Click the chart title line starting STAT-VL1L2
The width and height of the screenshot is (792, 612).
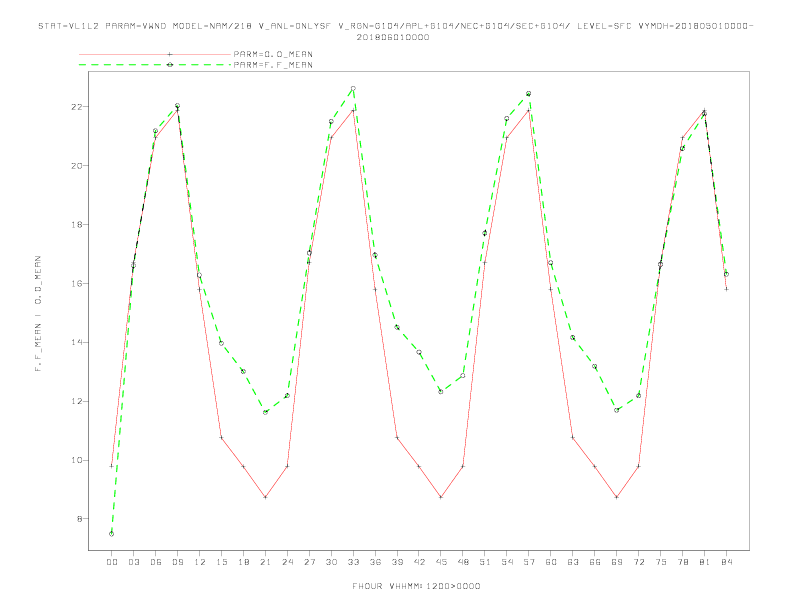[x=395, y=26]
